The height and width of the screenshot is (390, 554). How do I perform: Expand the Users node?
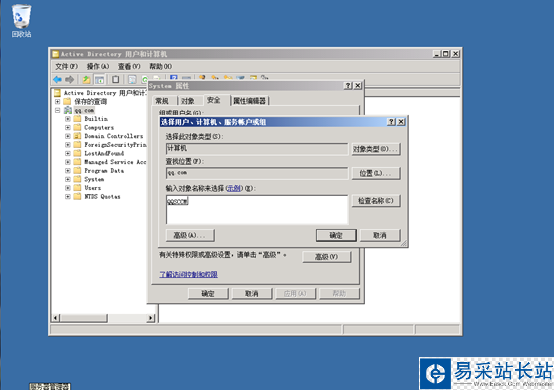[x=67, y=188]
